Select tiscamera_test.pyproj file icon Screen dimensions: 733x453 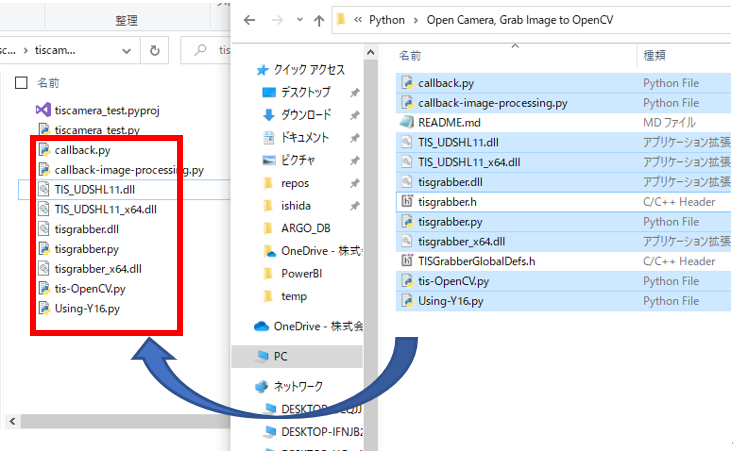point(43,110)
